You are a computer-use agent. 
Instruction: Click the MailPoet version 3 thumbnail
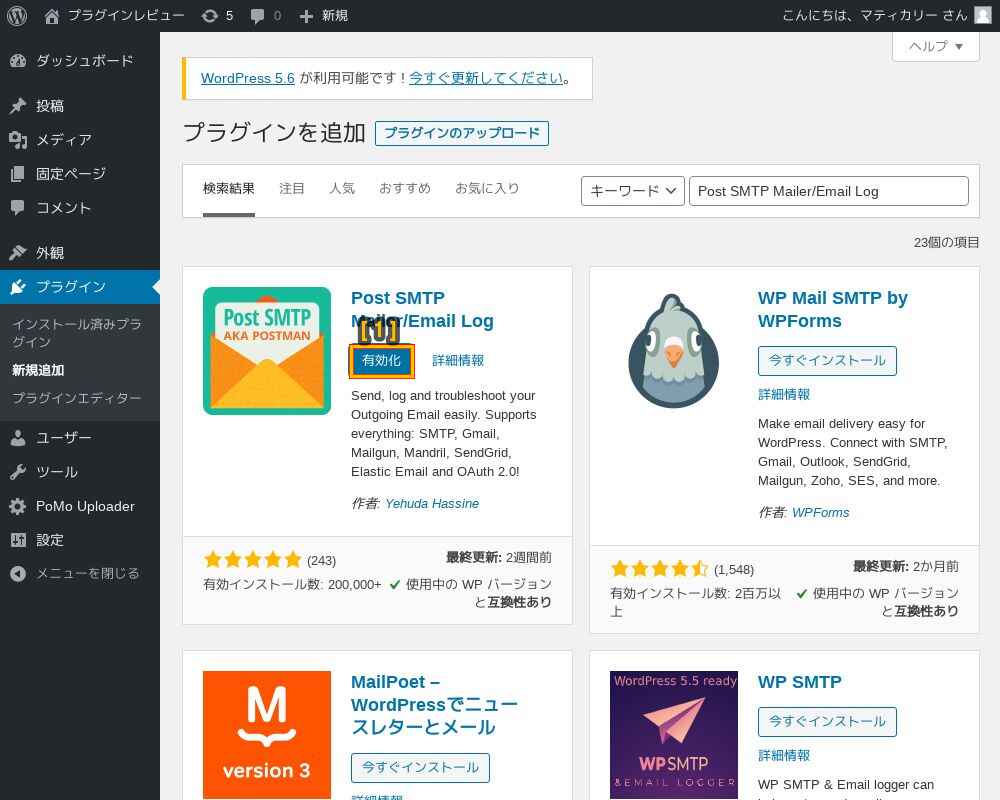pyautogui.click(x=267, y=735)
